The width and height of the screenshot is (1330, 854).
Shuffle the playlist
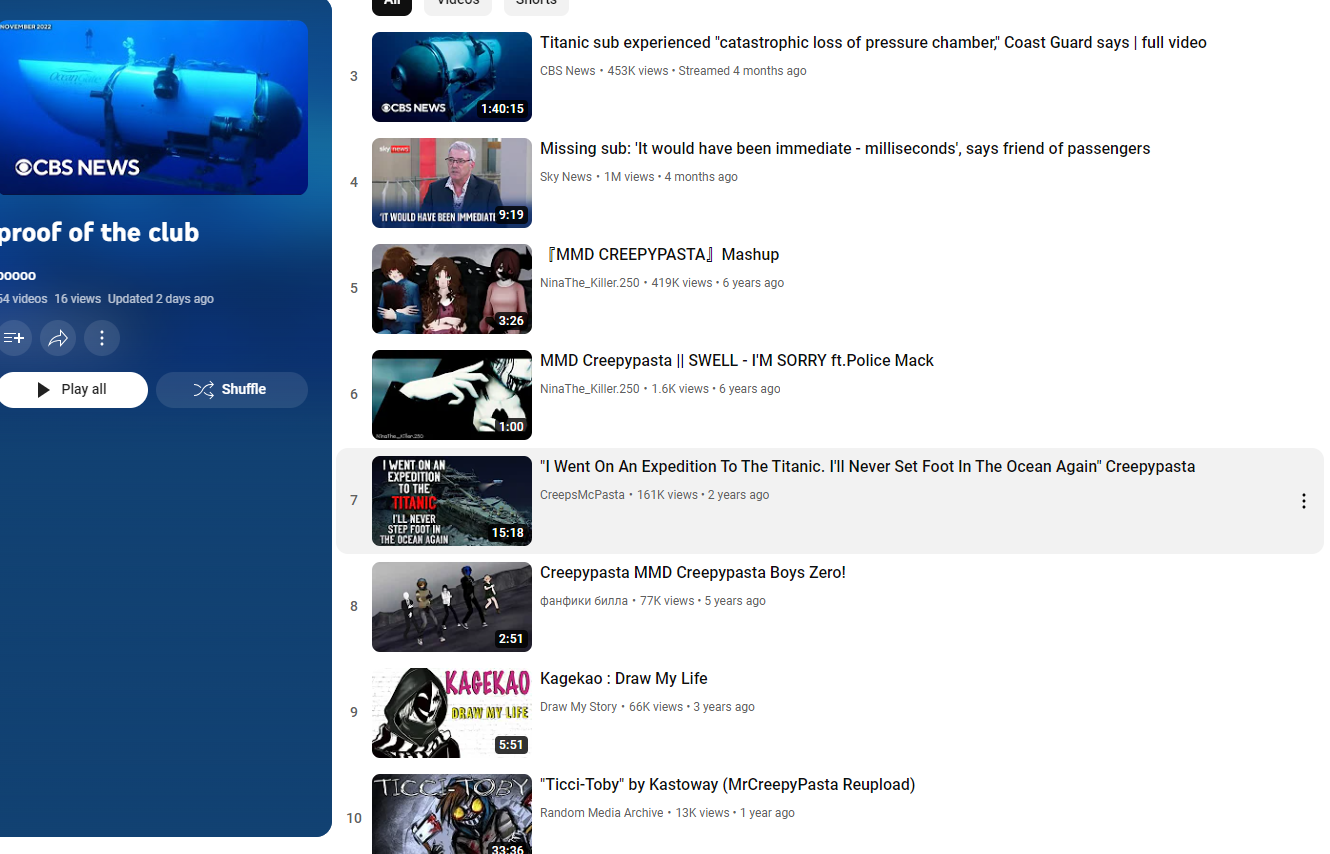[x=232, y=390]
